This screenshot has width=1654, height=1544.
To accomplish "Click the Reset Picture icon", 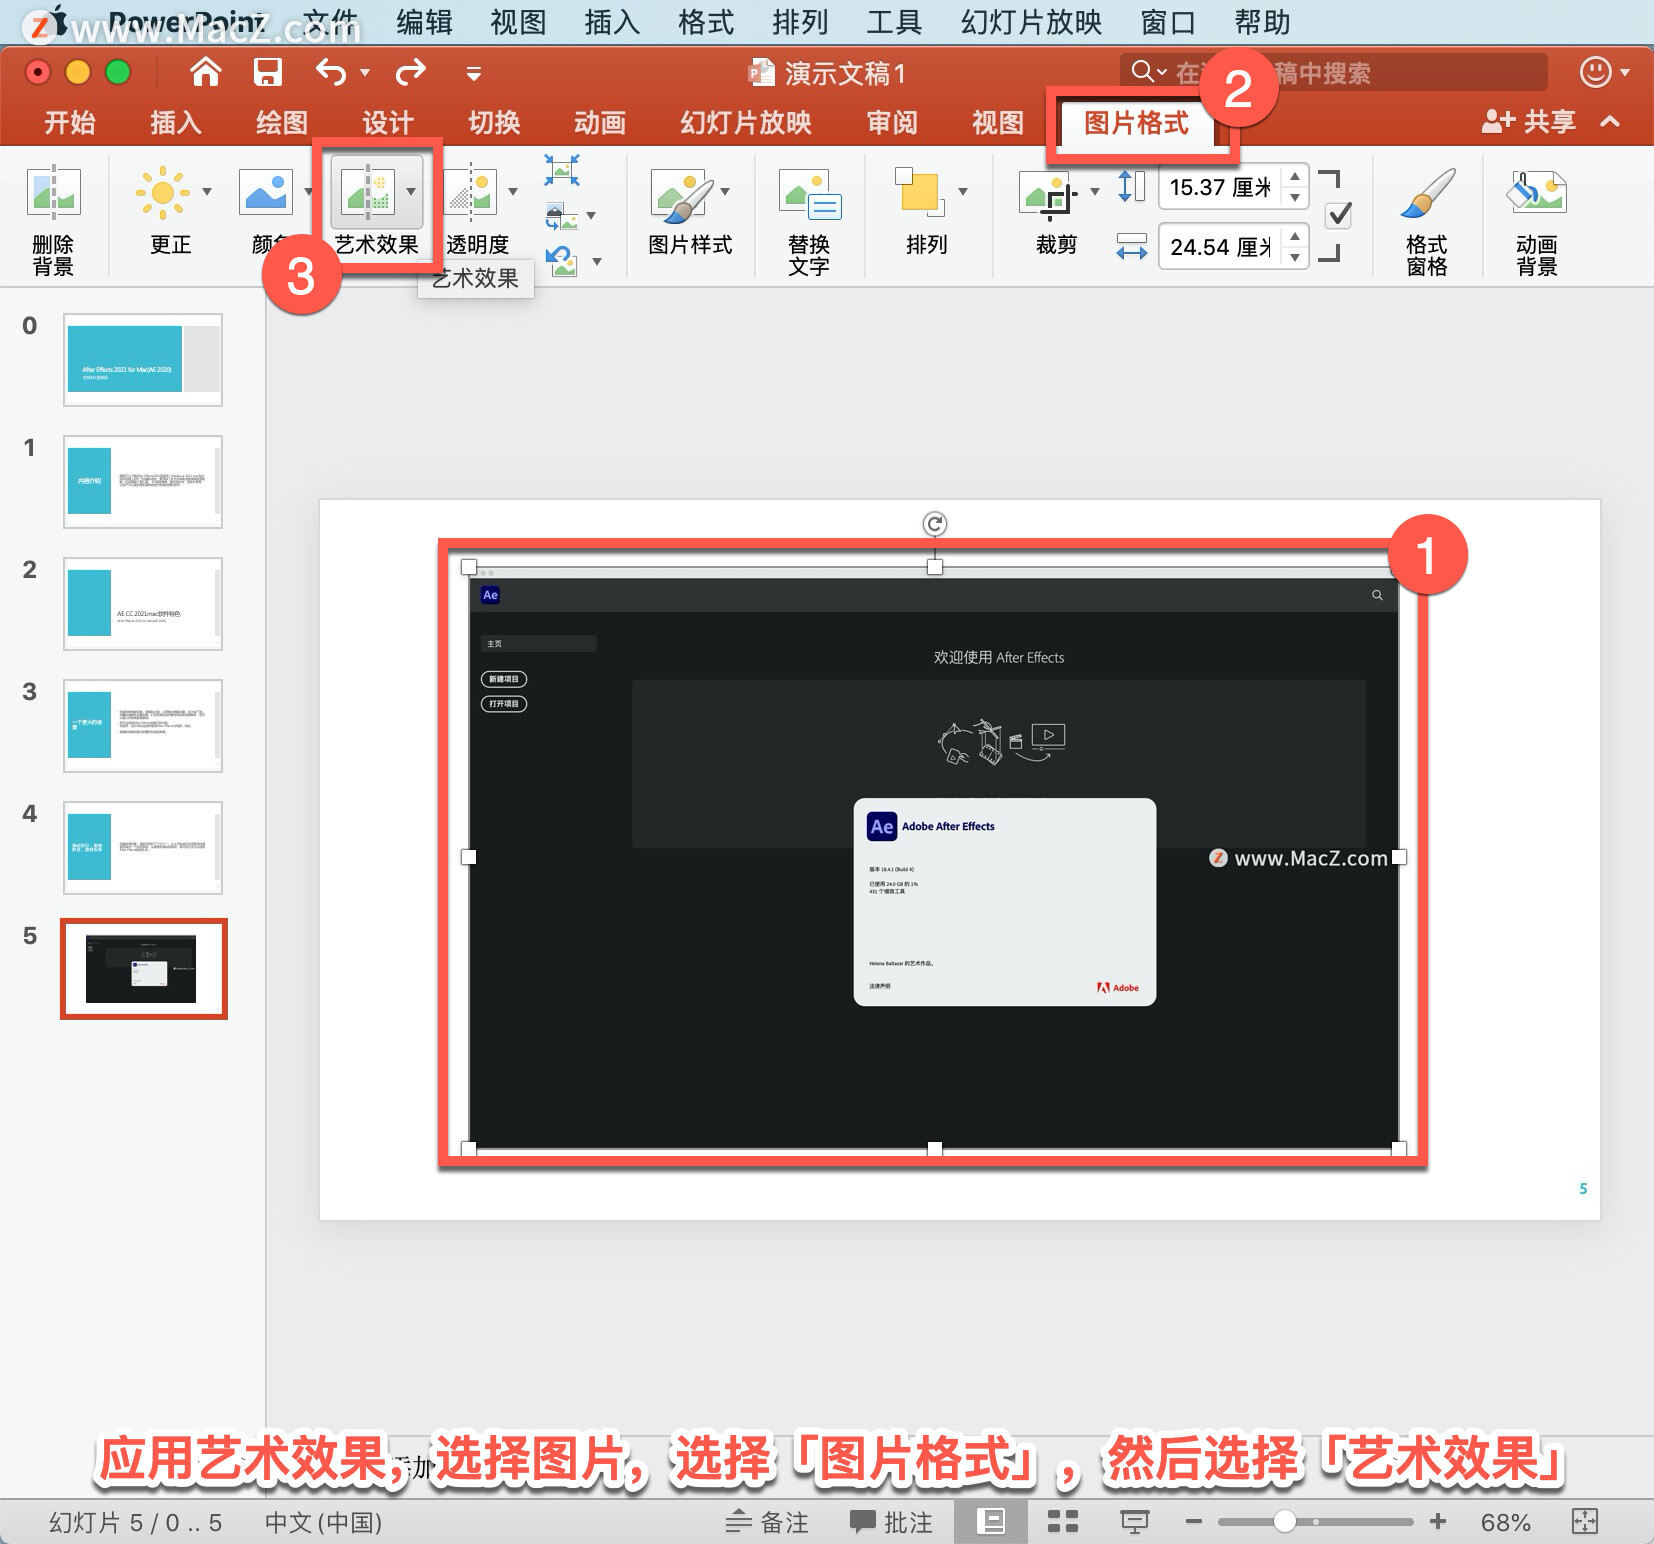I will click(562, 261).
